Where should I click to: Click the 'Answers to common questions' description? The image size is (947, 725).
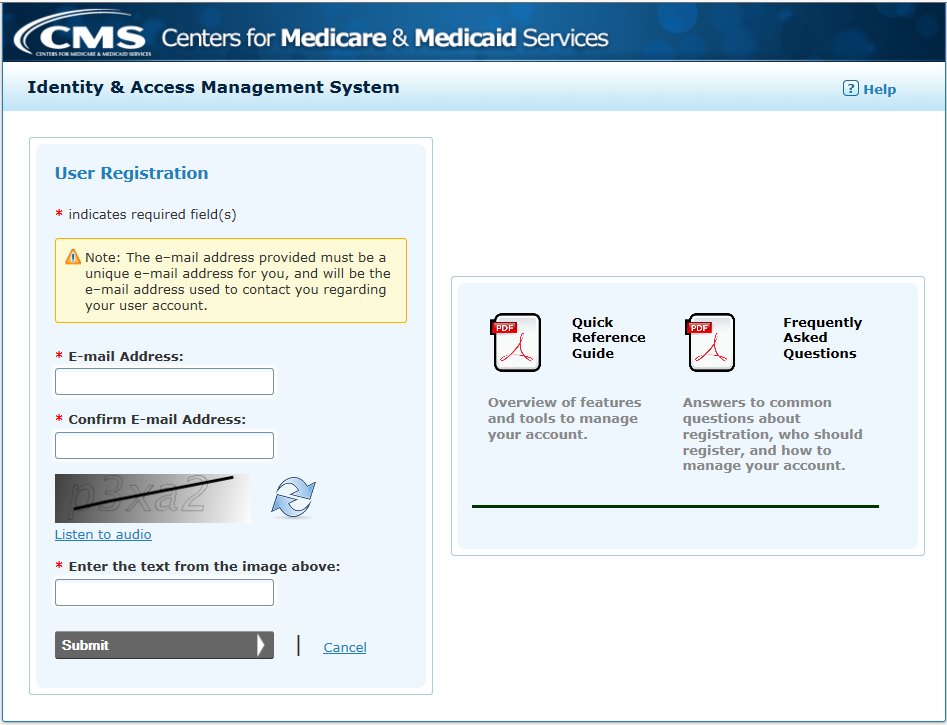772,434
